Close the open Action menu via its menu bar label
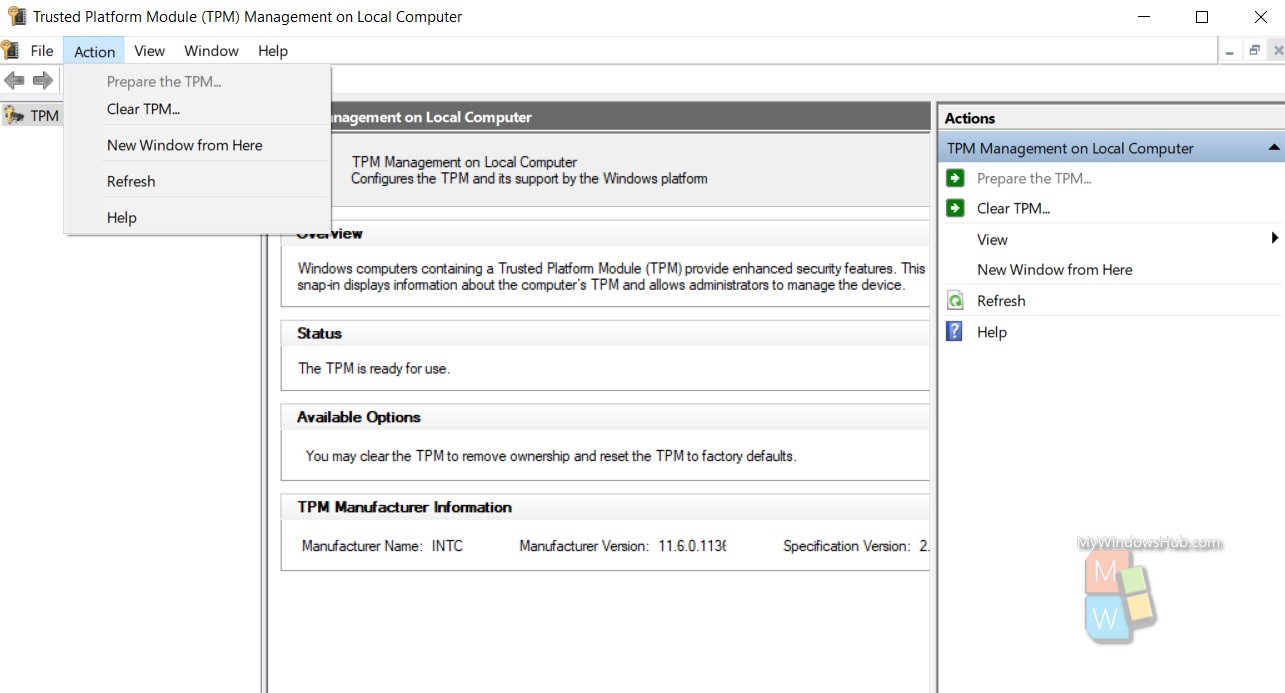Image resolution: width=1285 pixels, height=693 pixels. tap(95, 51)
